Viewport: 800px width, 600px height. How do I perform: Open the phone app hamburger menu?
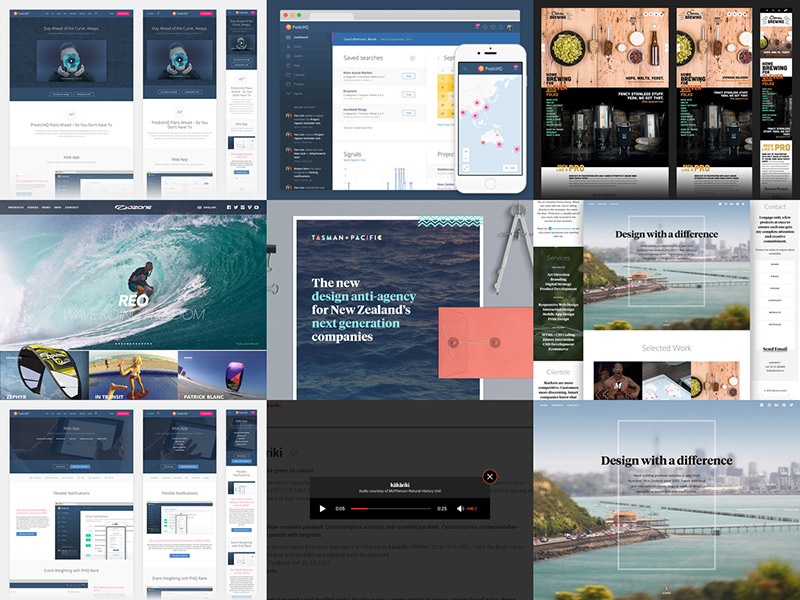[465, 68]
